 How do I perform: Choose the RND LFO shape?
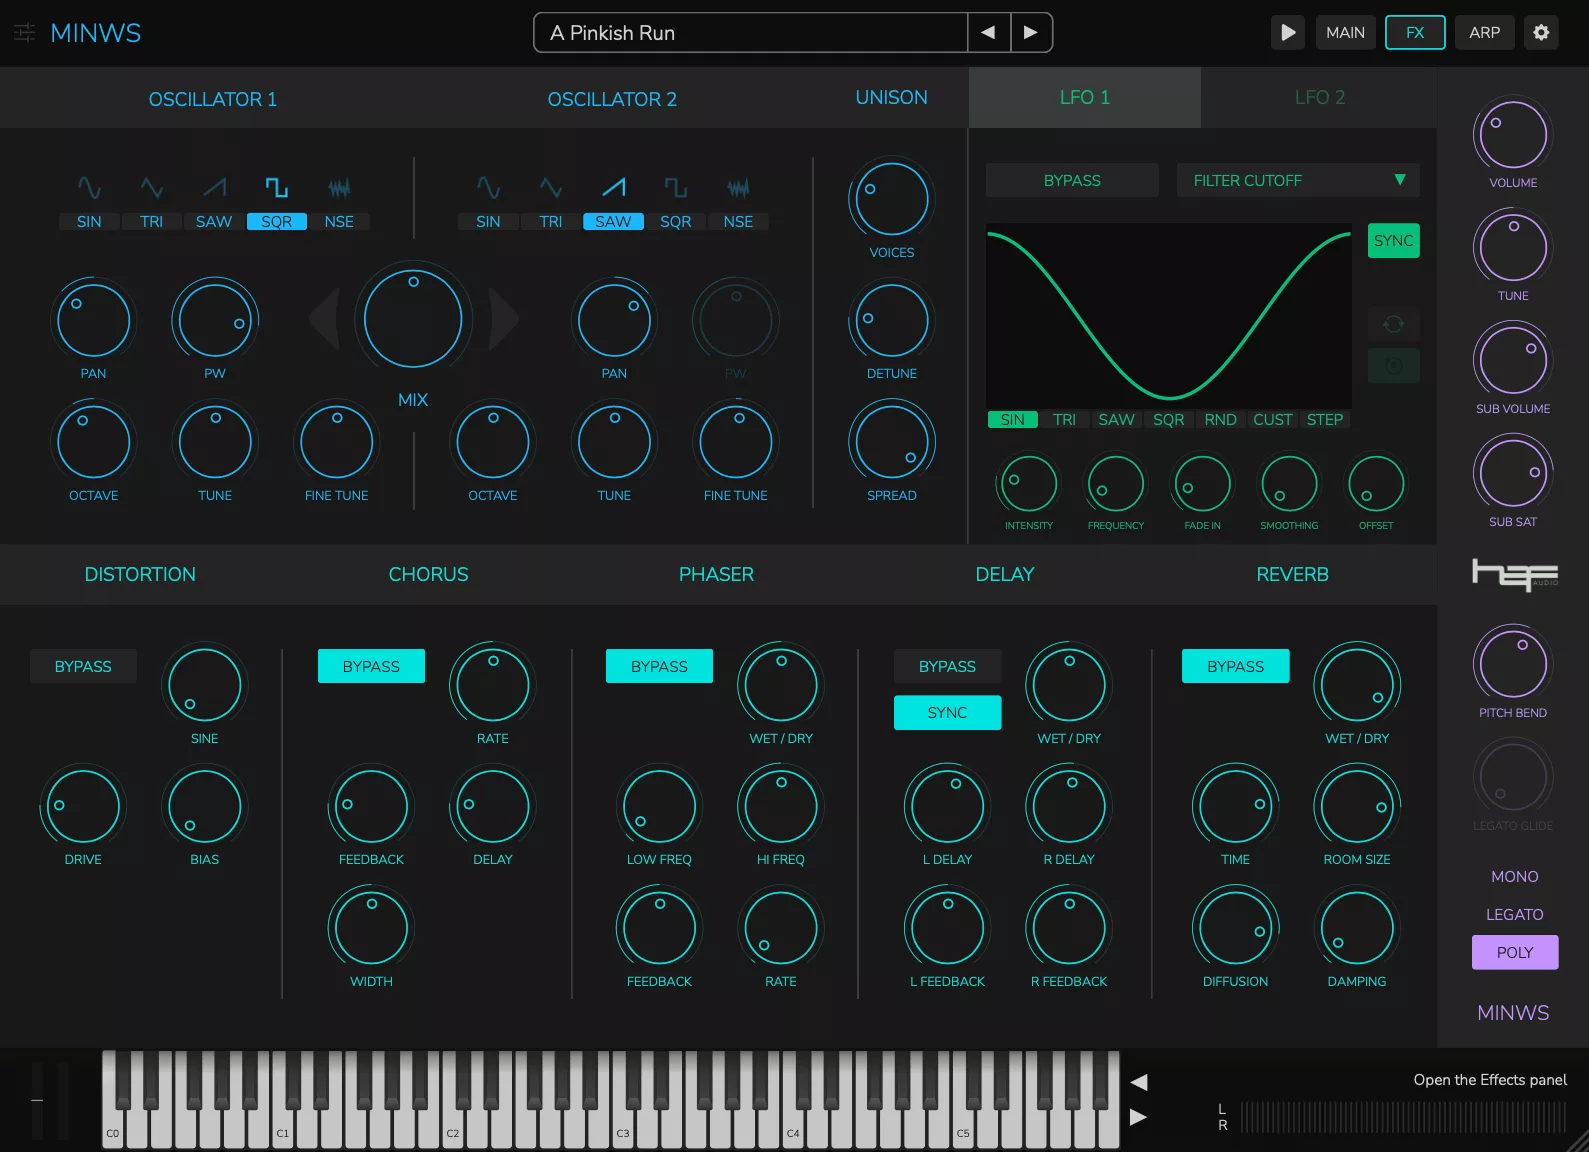(x=1220, y=420)
